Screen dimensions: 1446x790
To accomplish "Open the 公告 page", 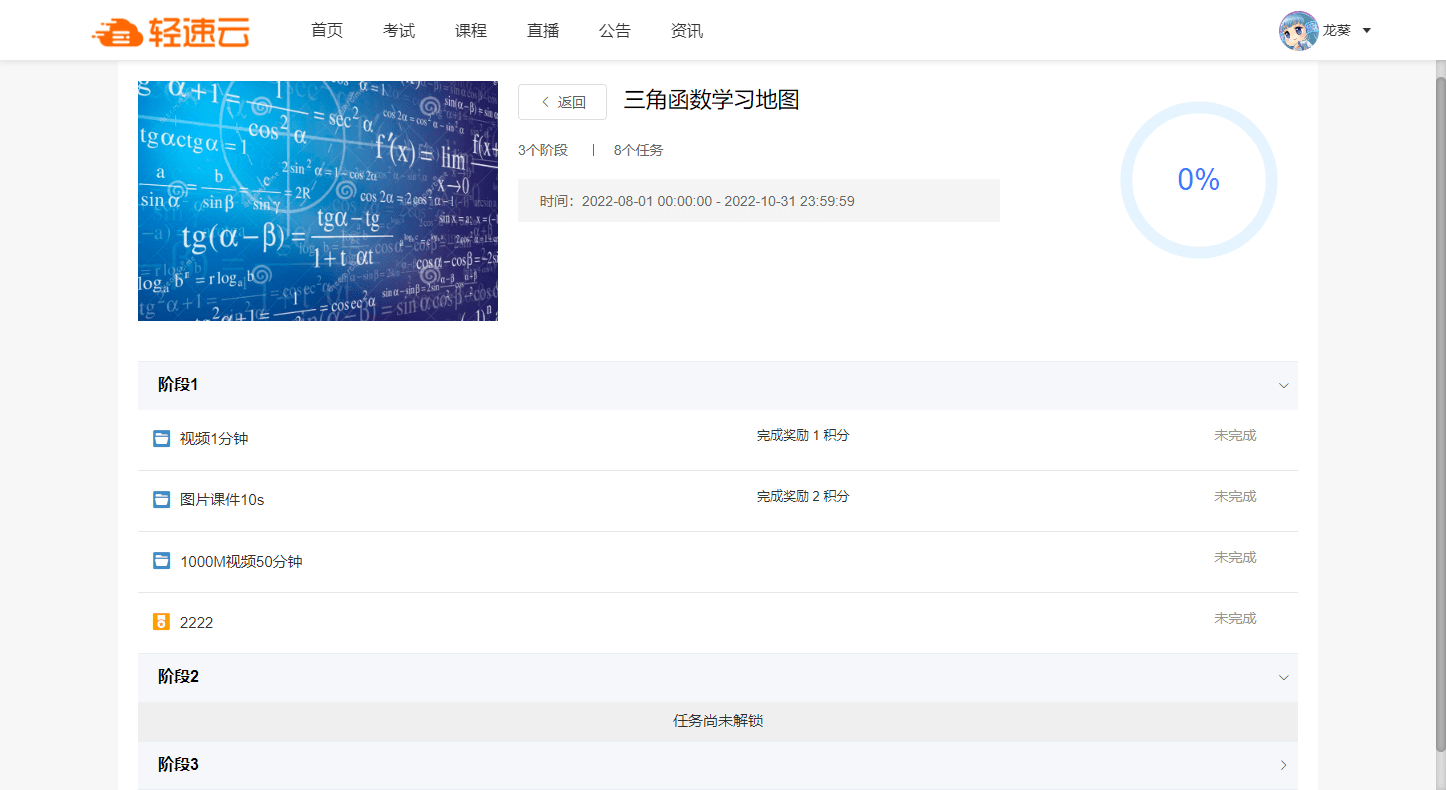I will (x=615, y=31).
